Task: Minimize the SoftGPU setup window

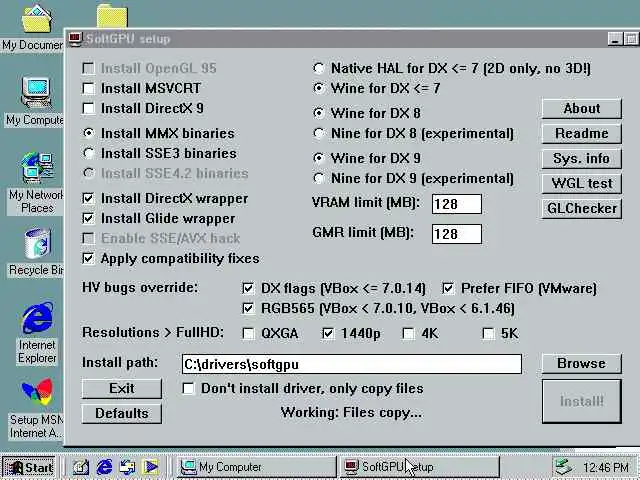Action: [x=615, y=39]
